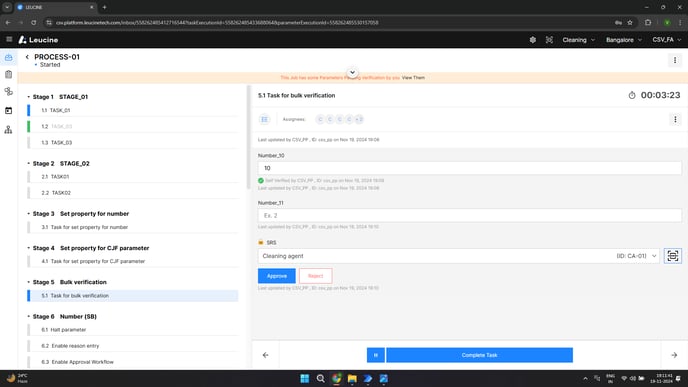The height and width of the screenshot is (387, 688).
Task: Open the task options kebab menu
Action: [675, 119]
